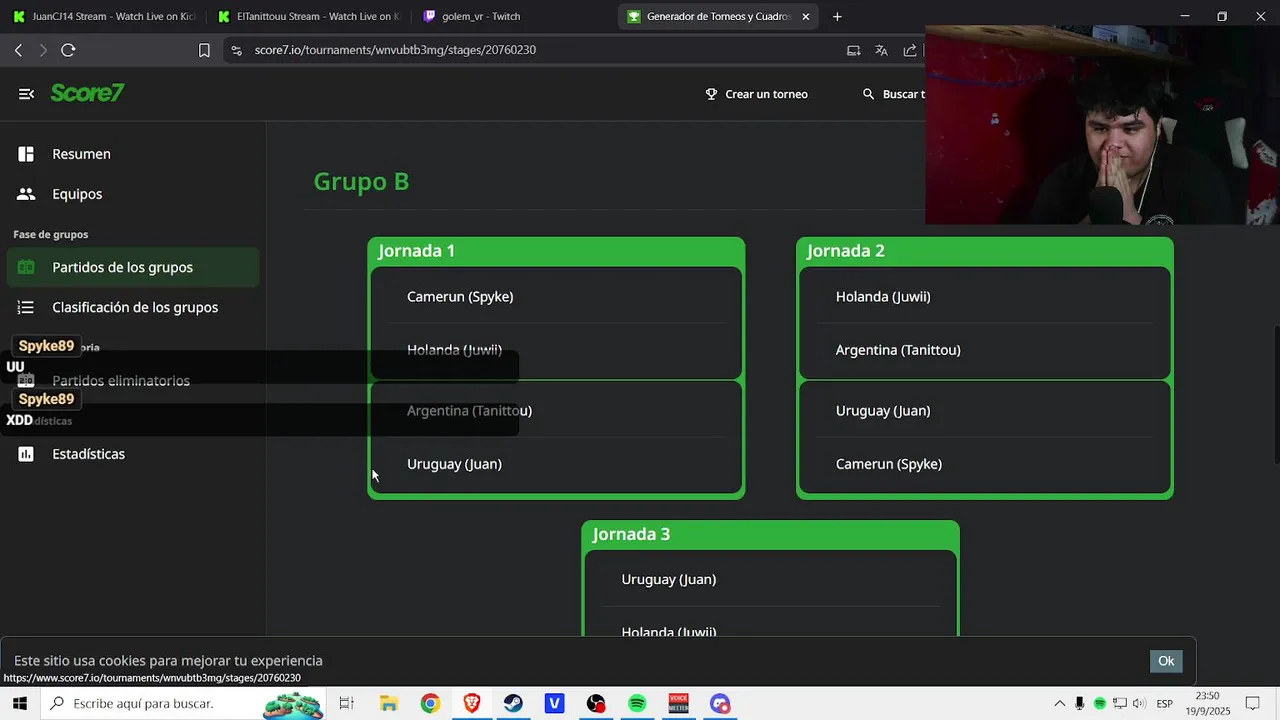Select Uruguay (Juan) in Jornada 1

click(454, 464)
